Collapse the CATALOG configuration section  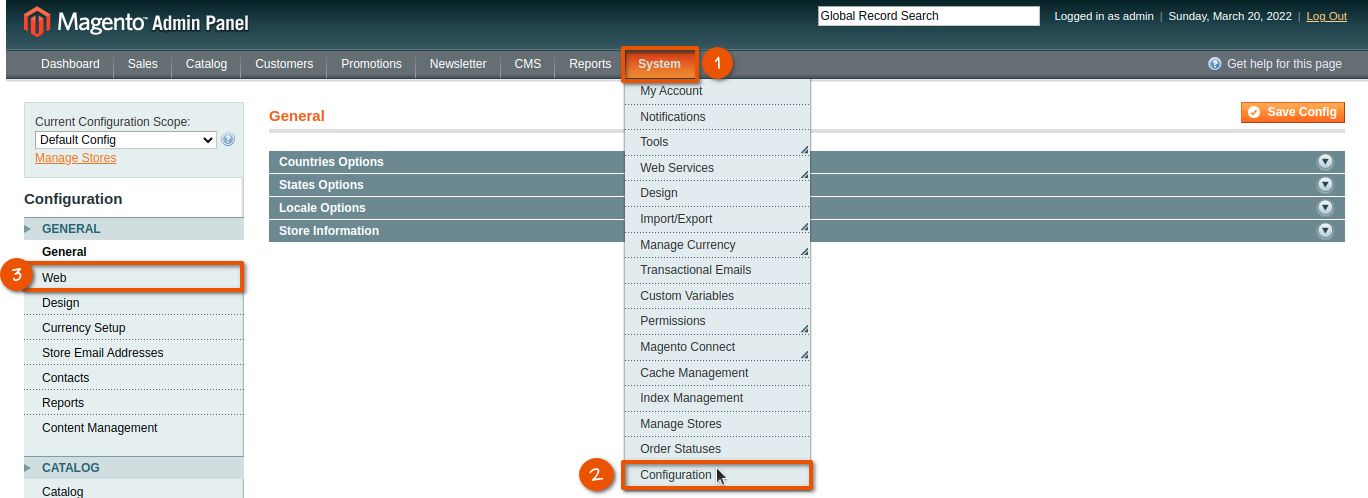[133, 468]
